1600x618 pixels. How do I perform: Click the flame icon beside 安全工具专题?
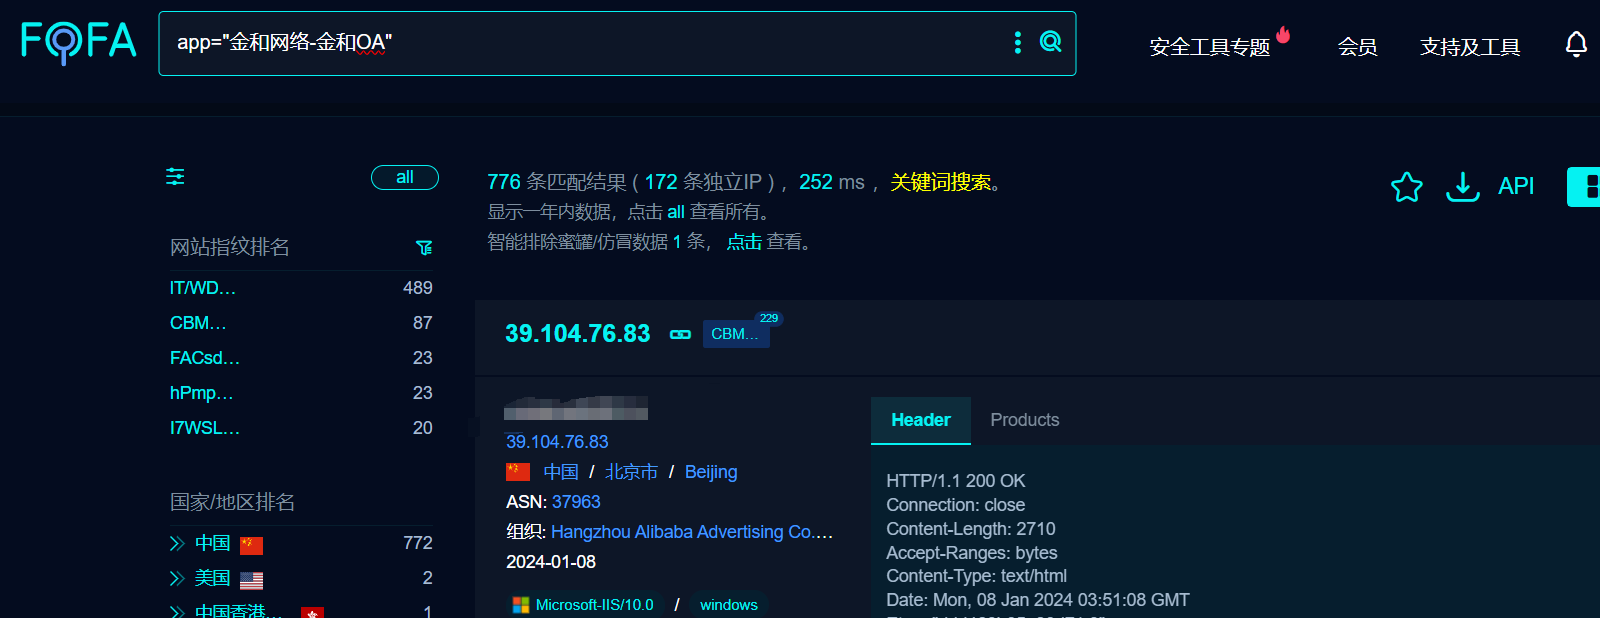pyautogui.click(x=1283, y=35)
